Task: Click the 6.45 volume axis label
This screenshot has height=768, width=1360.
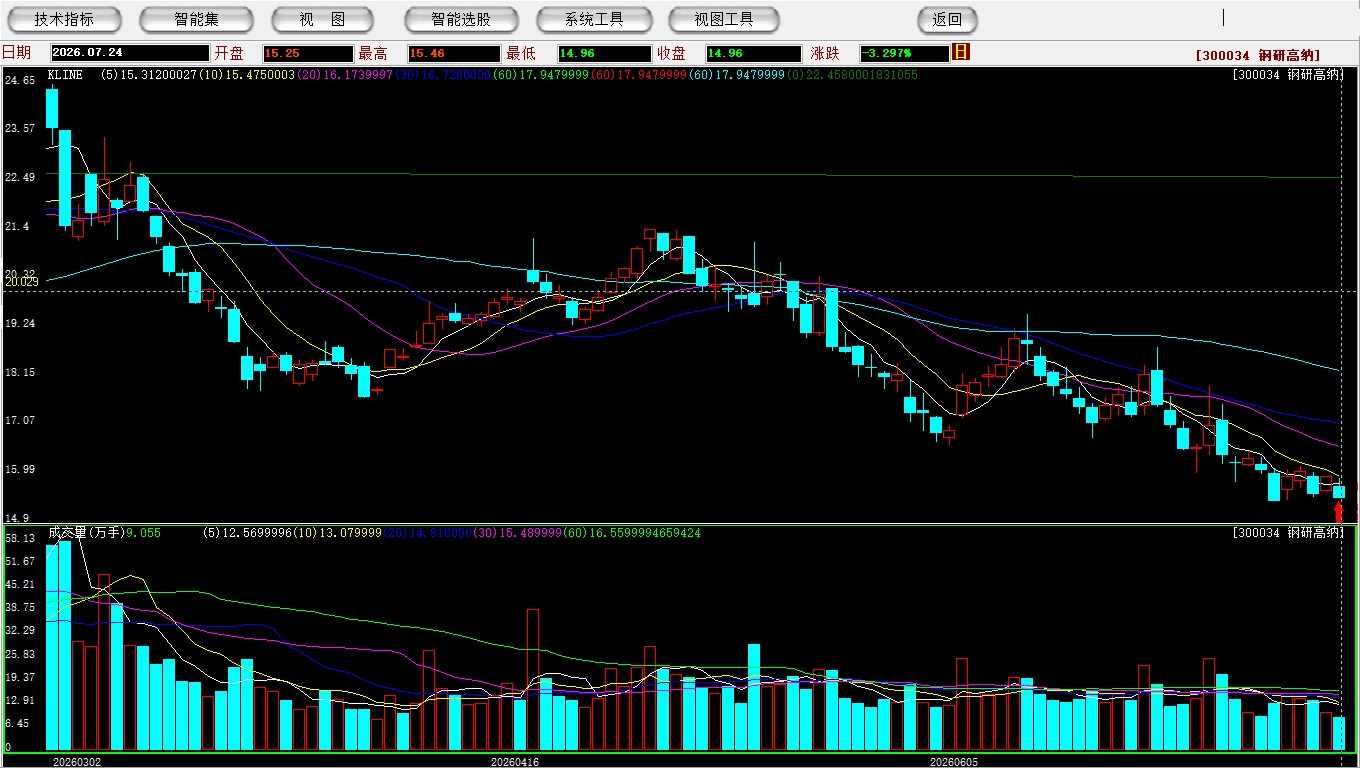Action: 17,723
